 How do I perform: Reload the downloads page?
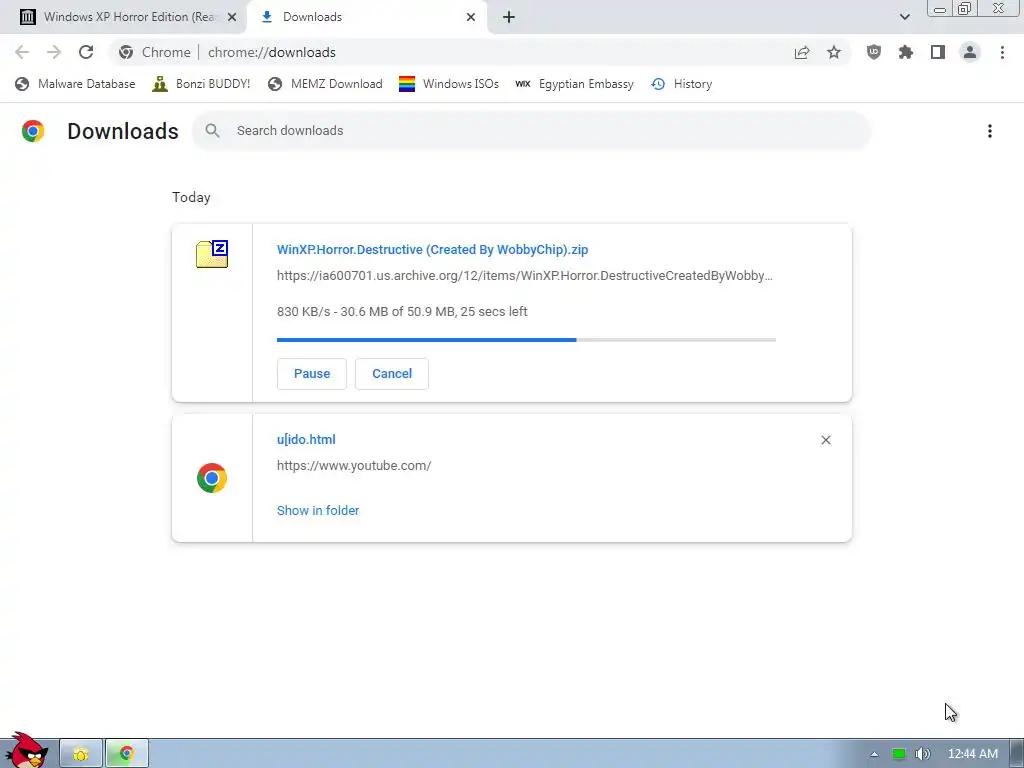(x=86, y=52)
